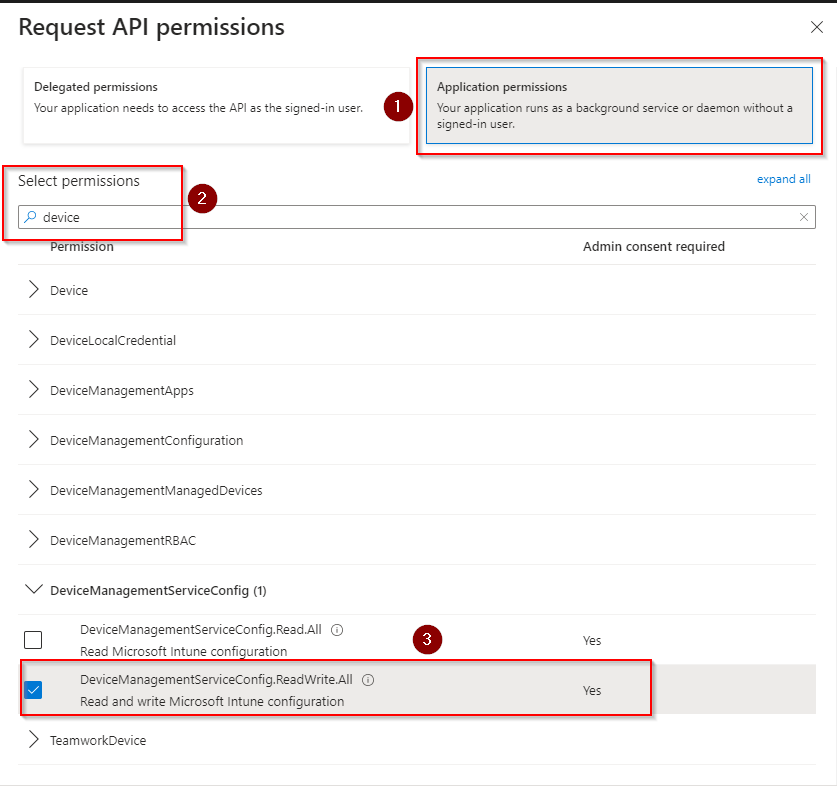Open info icon for Read.All permission
The image size is (837, 786).
click(x=337, y=630)
